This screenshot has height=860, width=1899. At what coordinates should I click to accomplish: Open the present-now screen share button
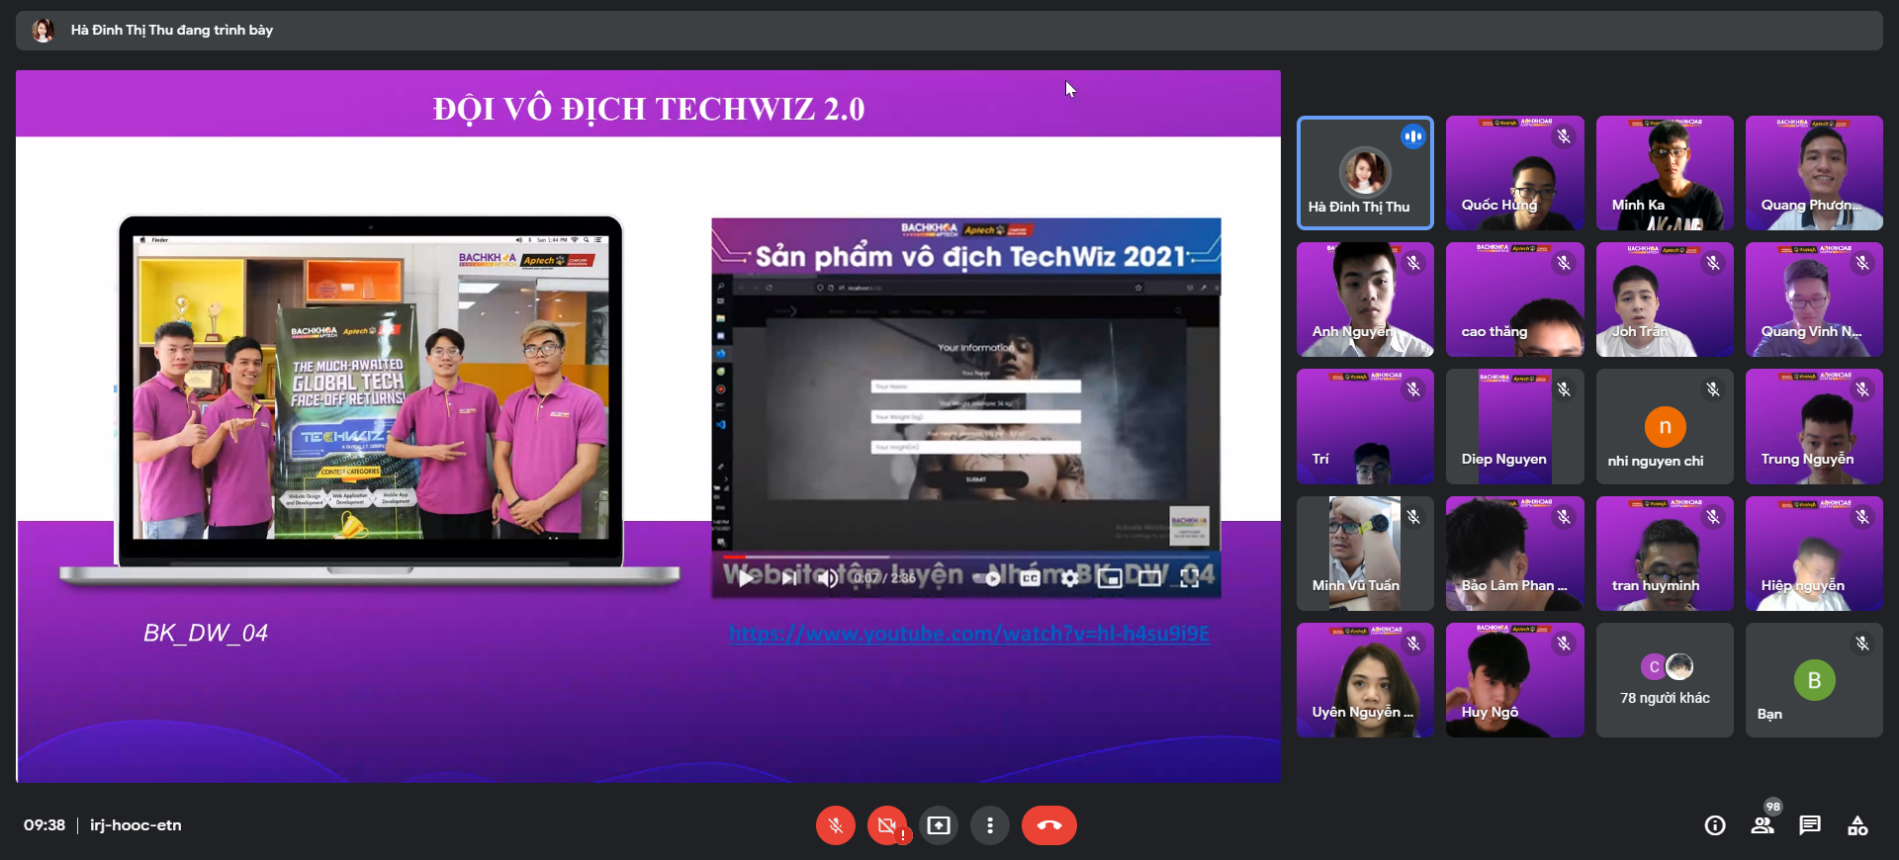pyautogui.click(x=938, y=825)
